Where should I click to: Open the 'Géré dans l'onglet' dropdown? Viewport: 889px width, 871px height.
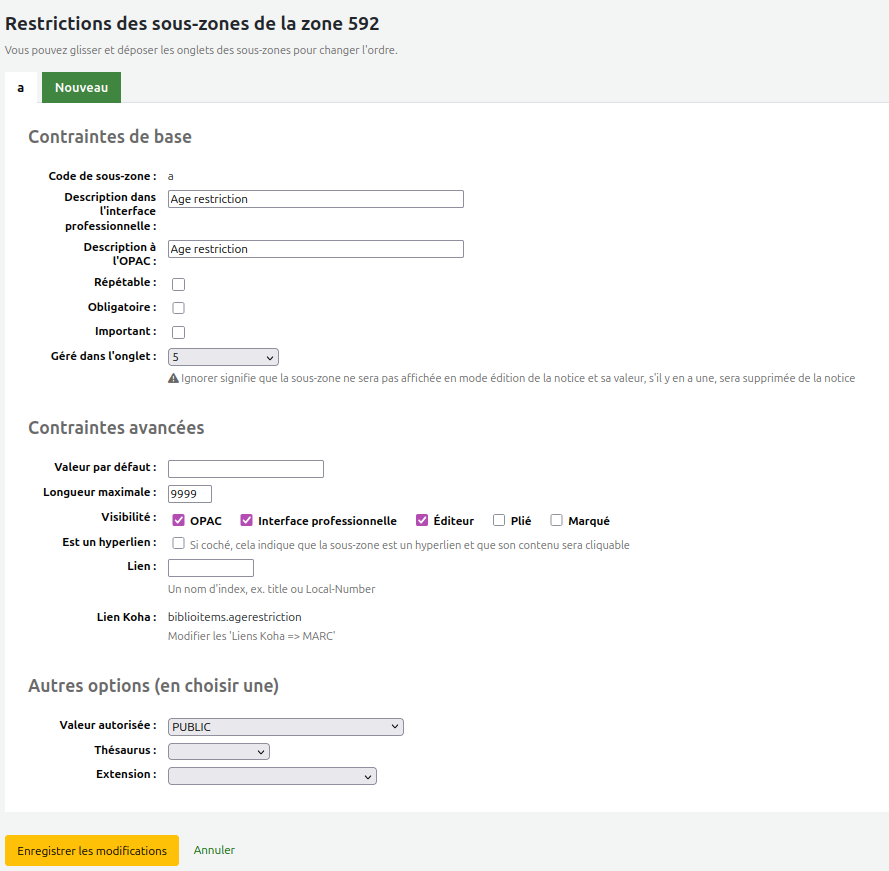coord(223,357)
